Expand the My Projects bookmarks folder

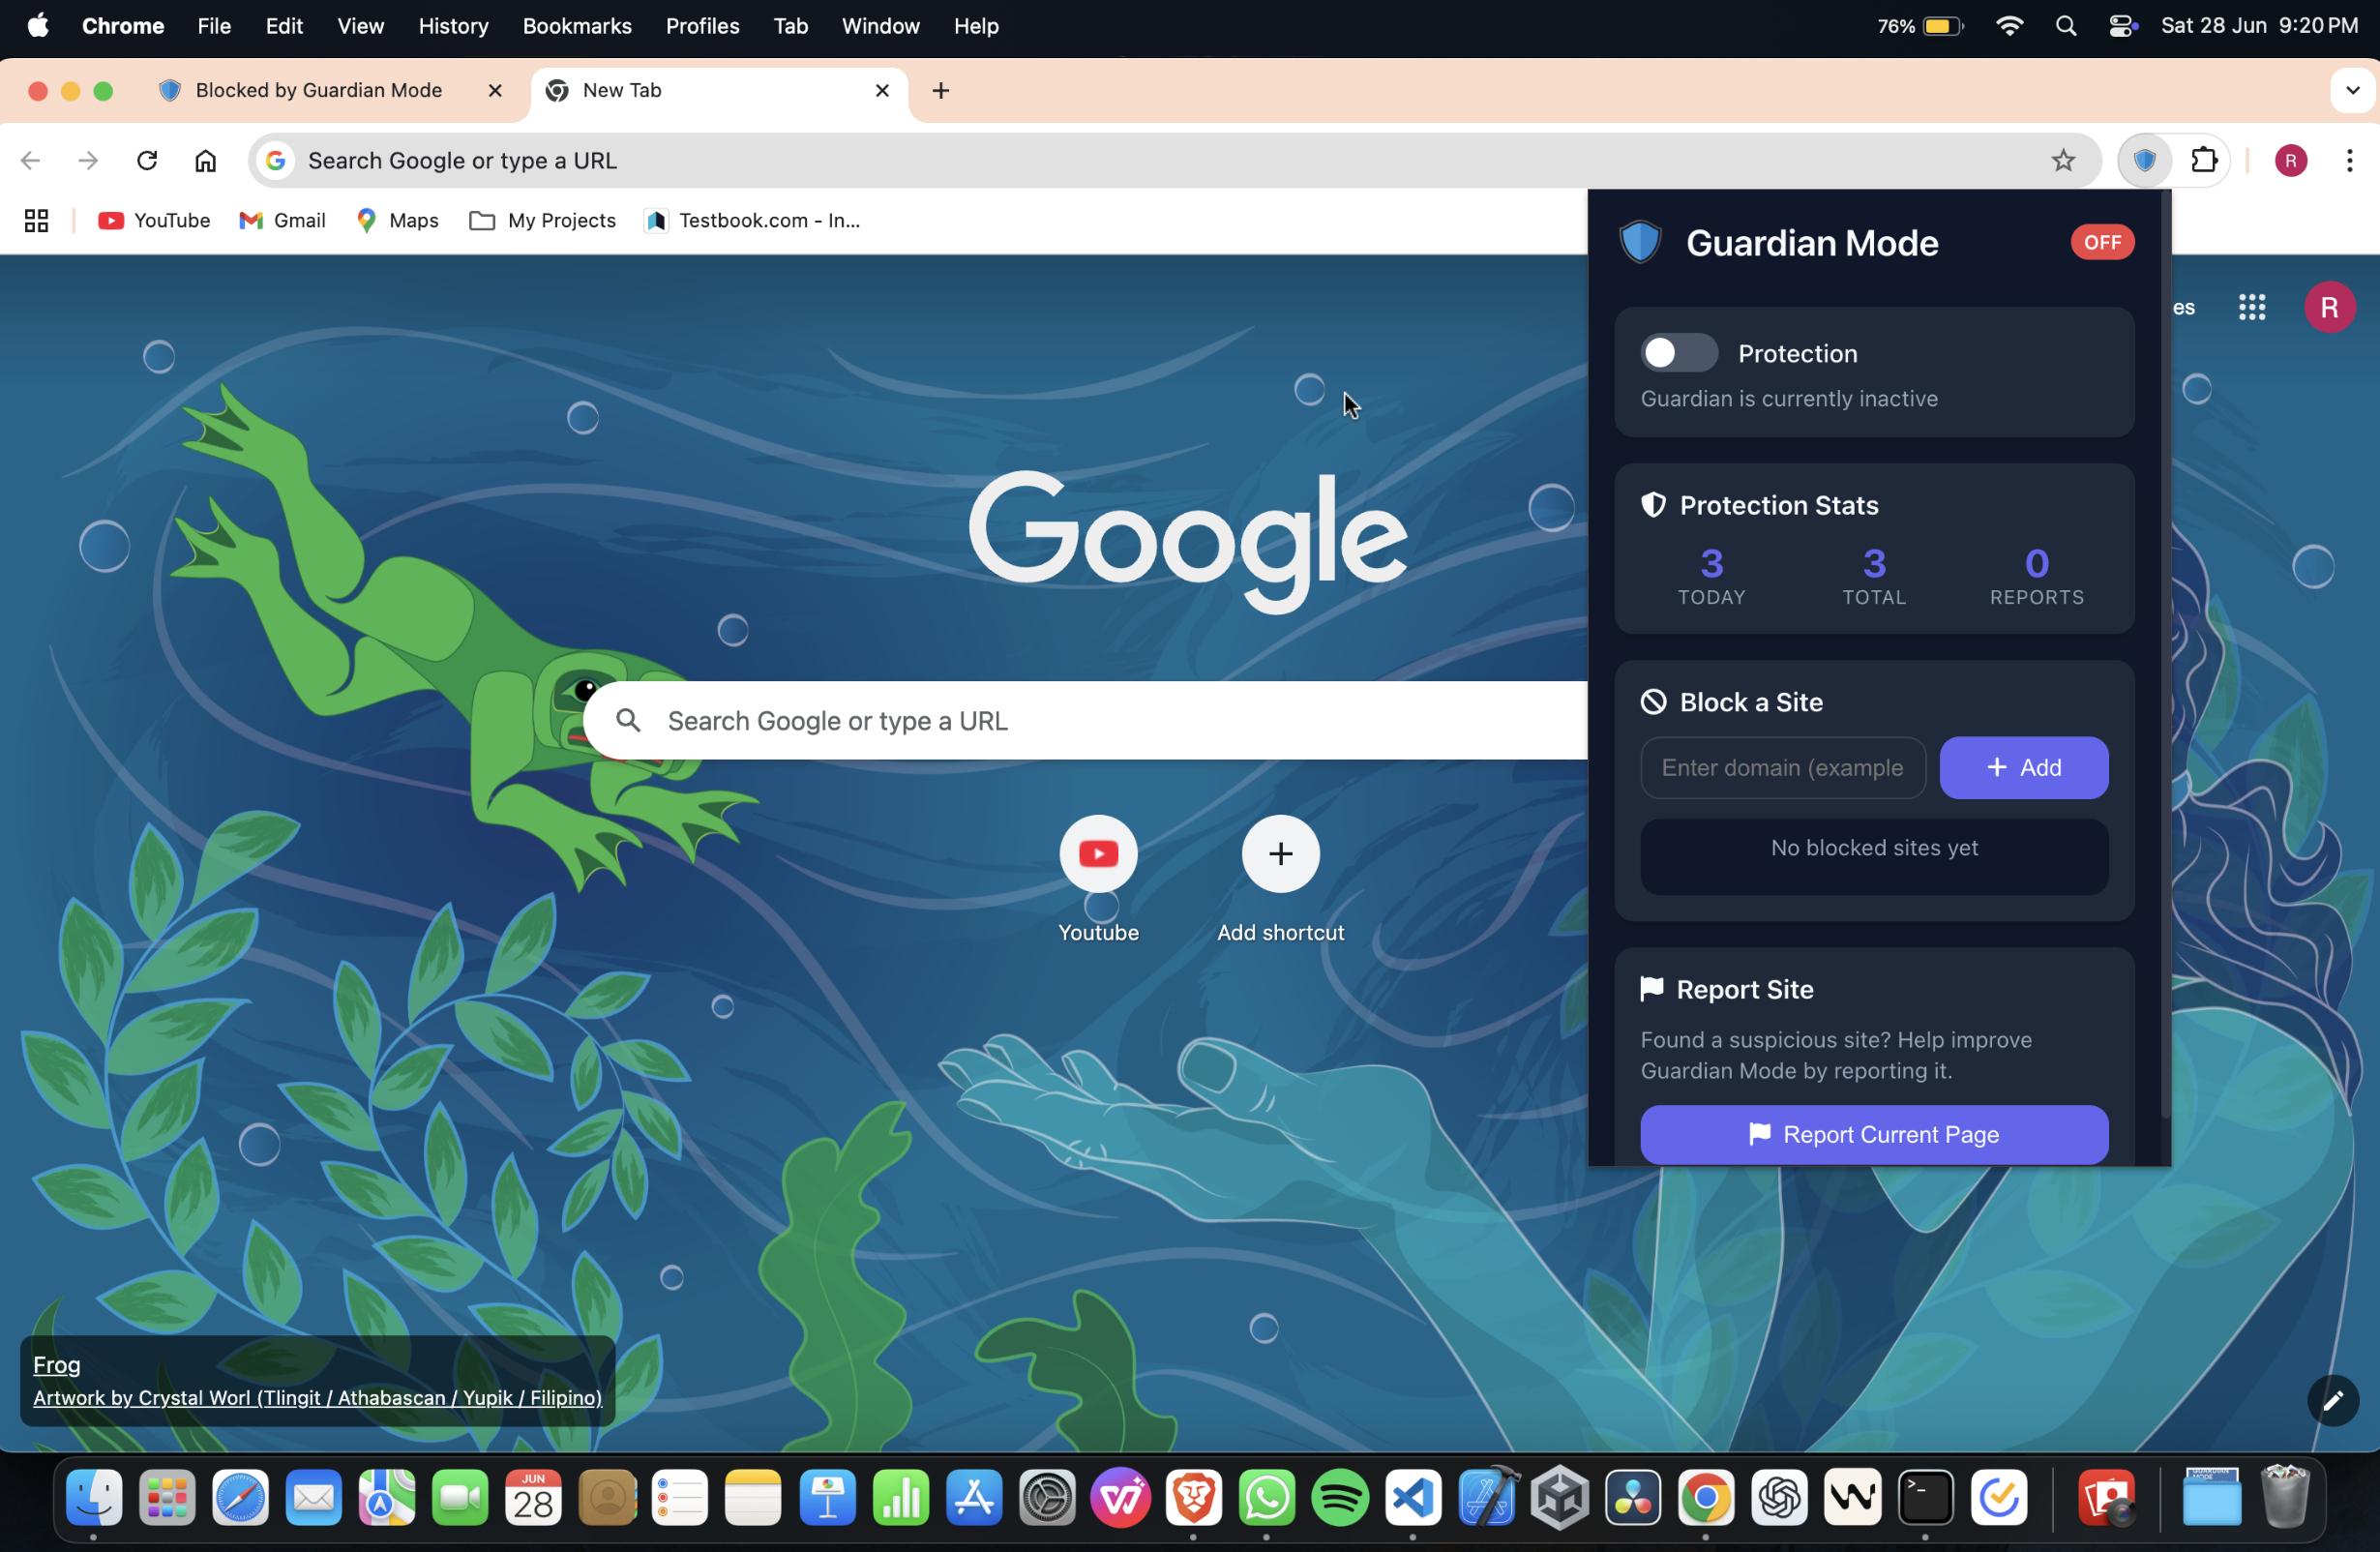coord(542,220)
